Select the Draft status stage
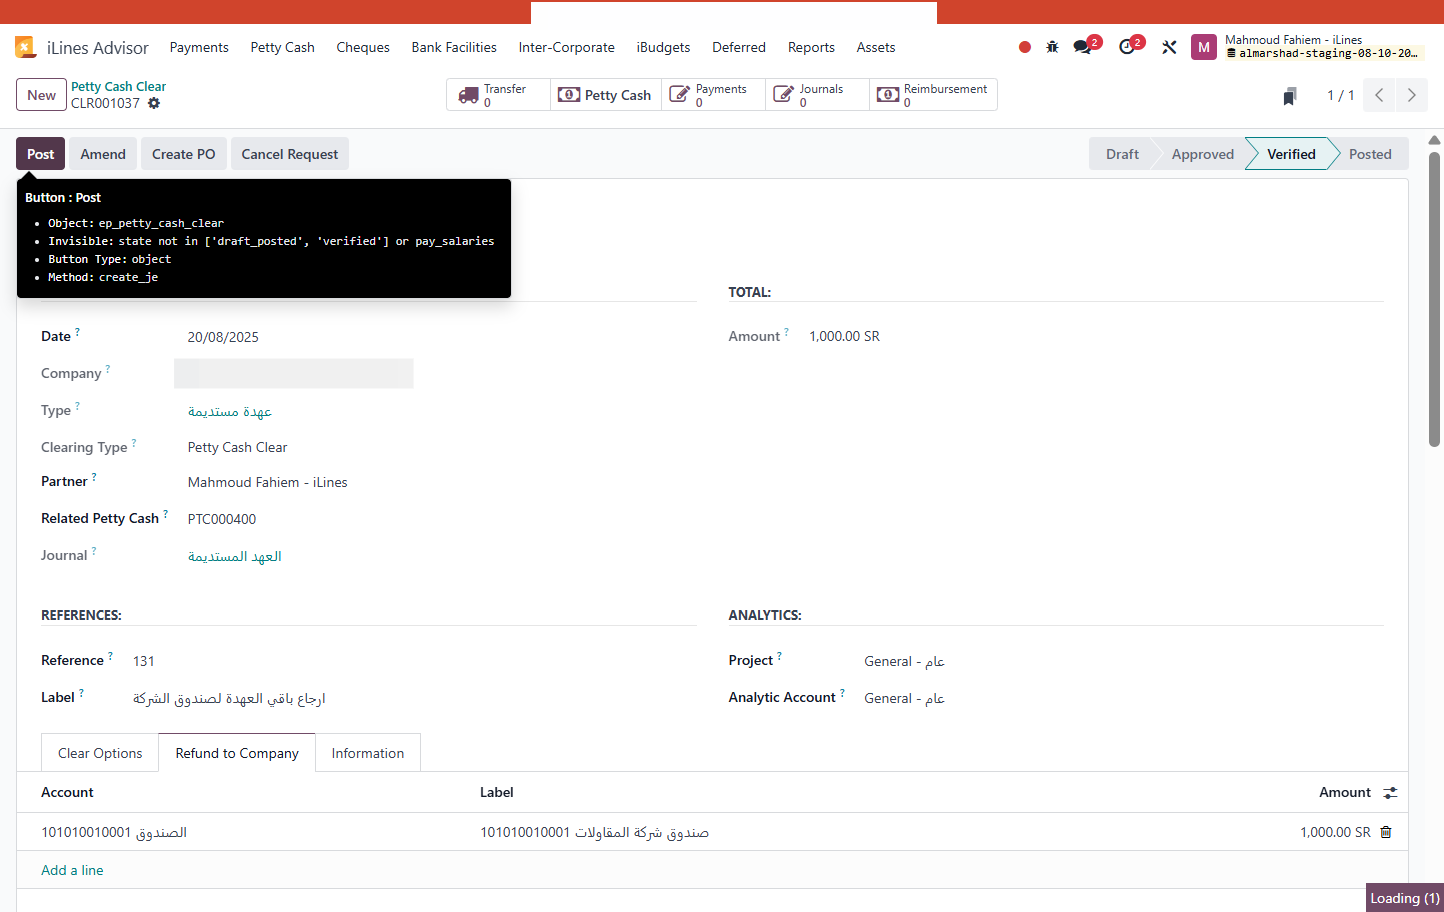1444x912 pixels. 1122,154
